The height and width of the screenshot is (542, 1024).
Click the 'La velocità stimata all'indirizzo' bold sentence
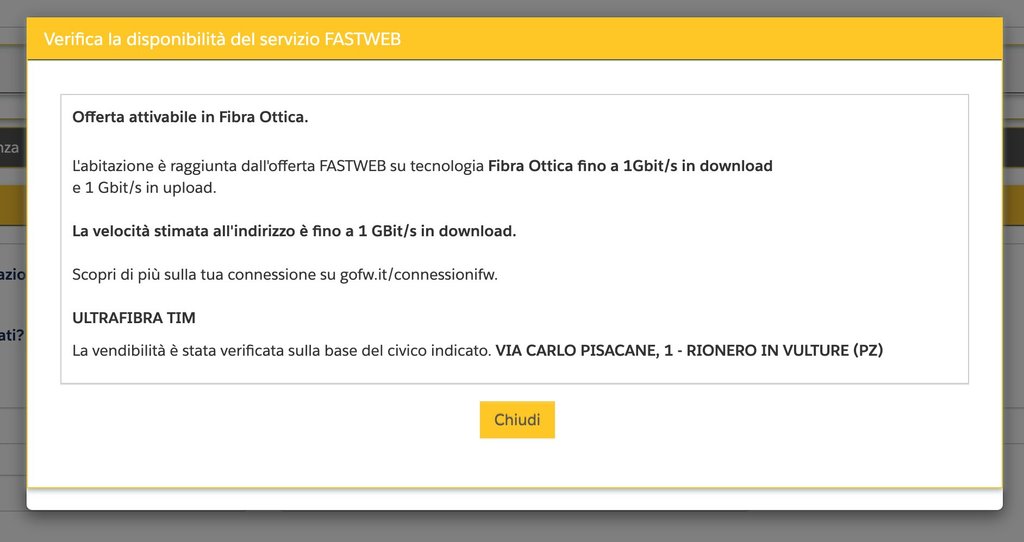coord(294,231)
